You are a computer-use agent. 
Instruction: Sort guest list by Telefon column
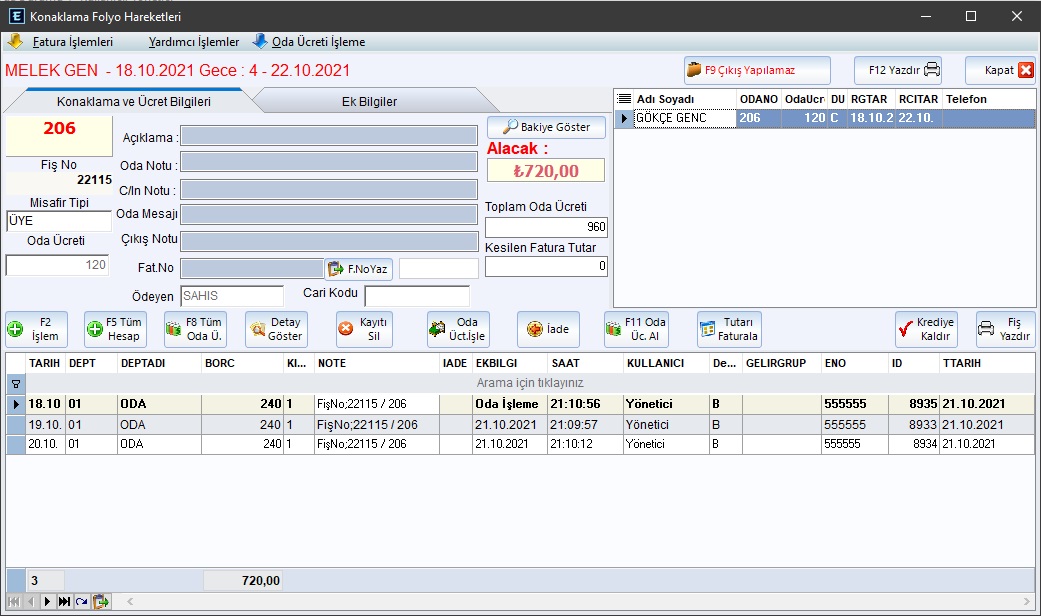point(989,99)
